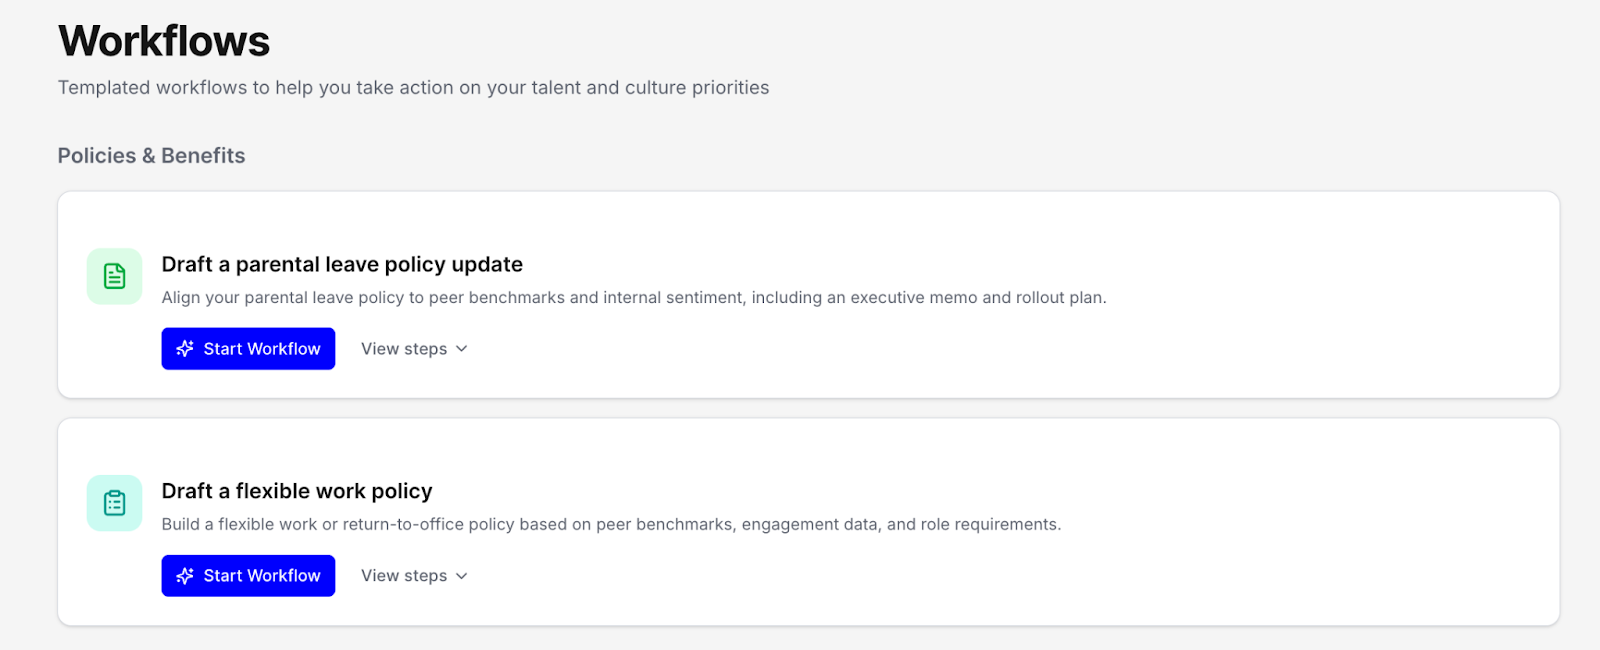Image resolution: width=1600 pixels, height=650 pixels.
Task: Expand the chevron next to parental leave View steps
Action: coord(462,349)
